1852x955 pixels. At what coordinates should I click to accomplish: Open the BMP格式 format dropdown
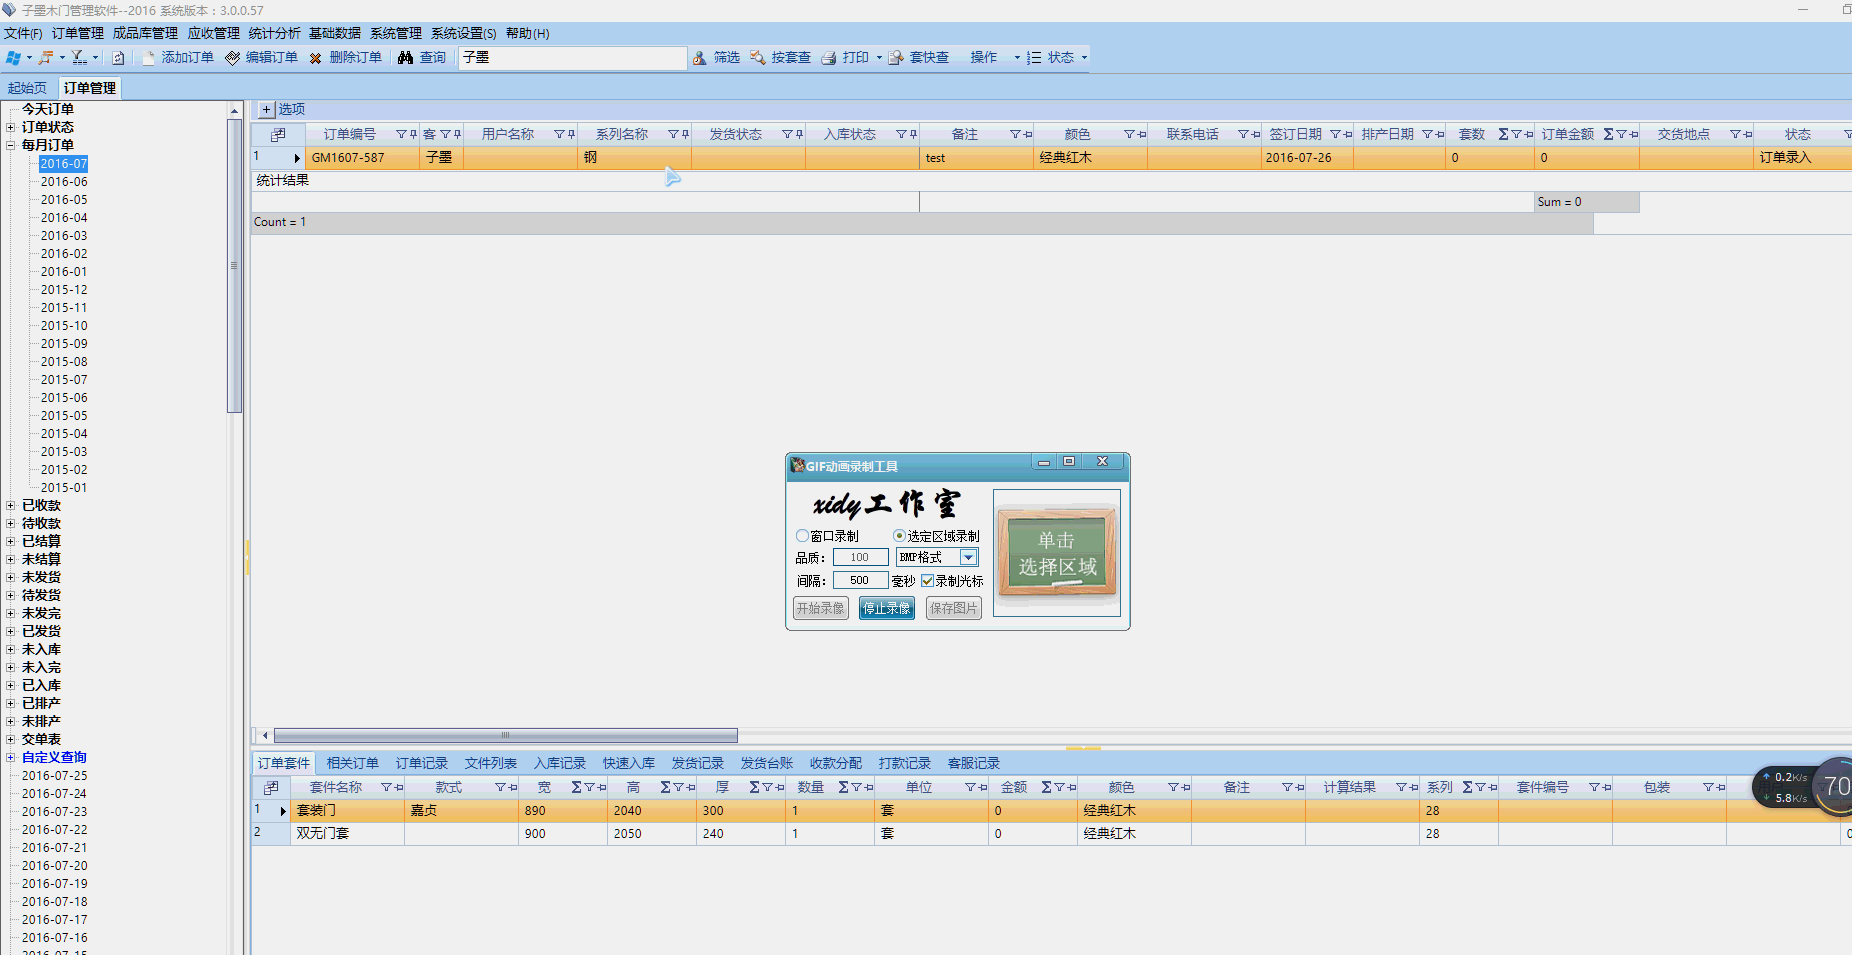pyautogui.click(x=968, y=558)
